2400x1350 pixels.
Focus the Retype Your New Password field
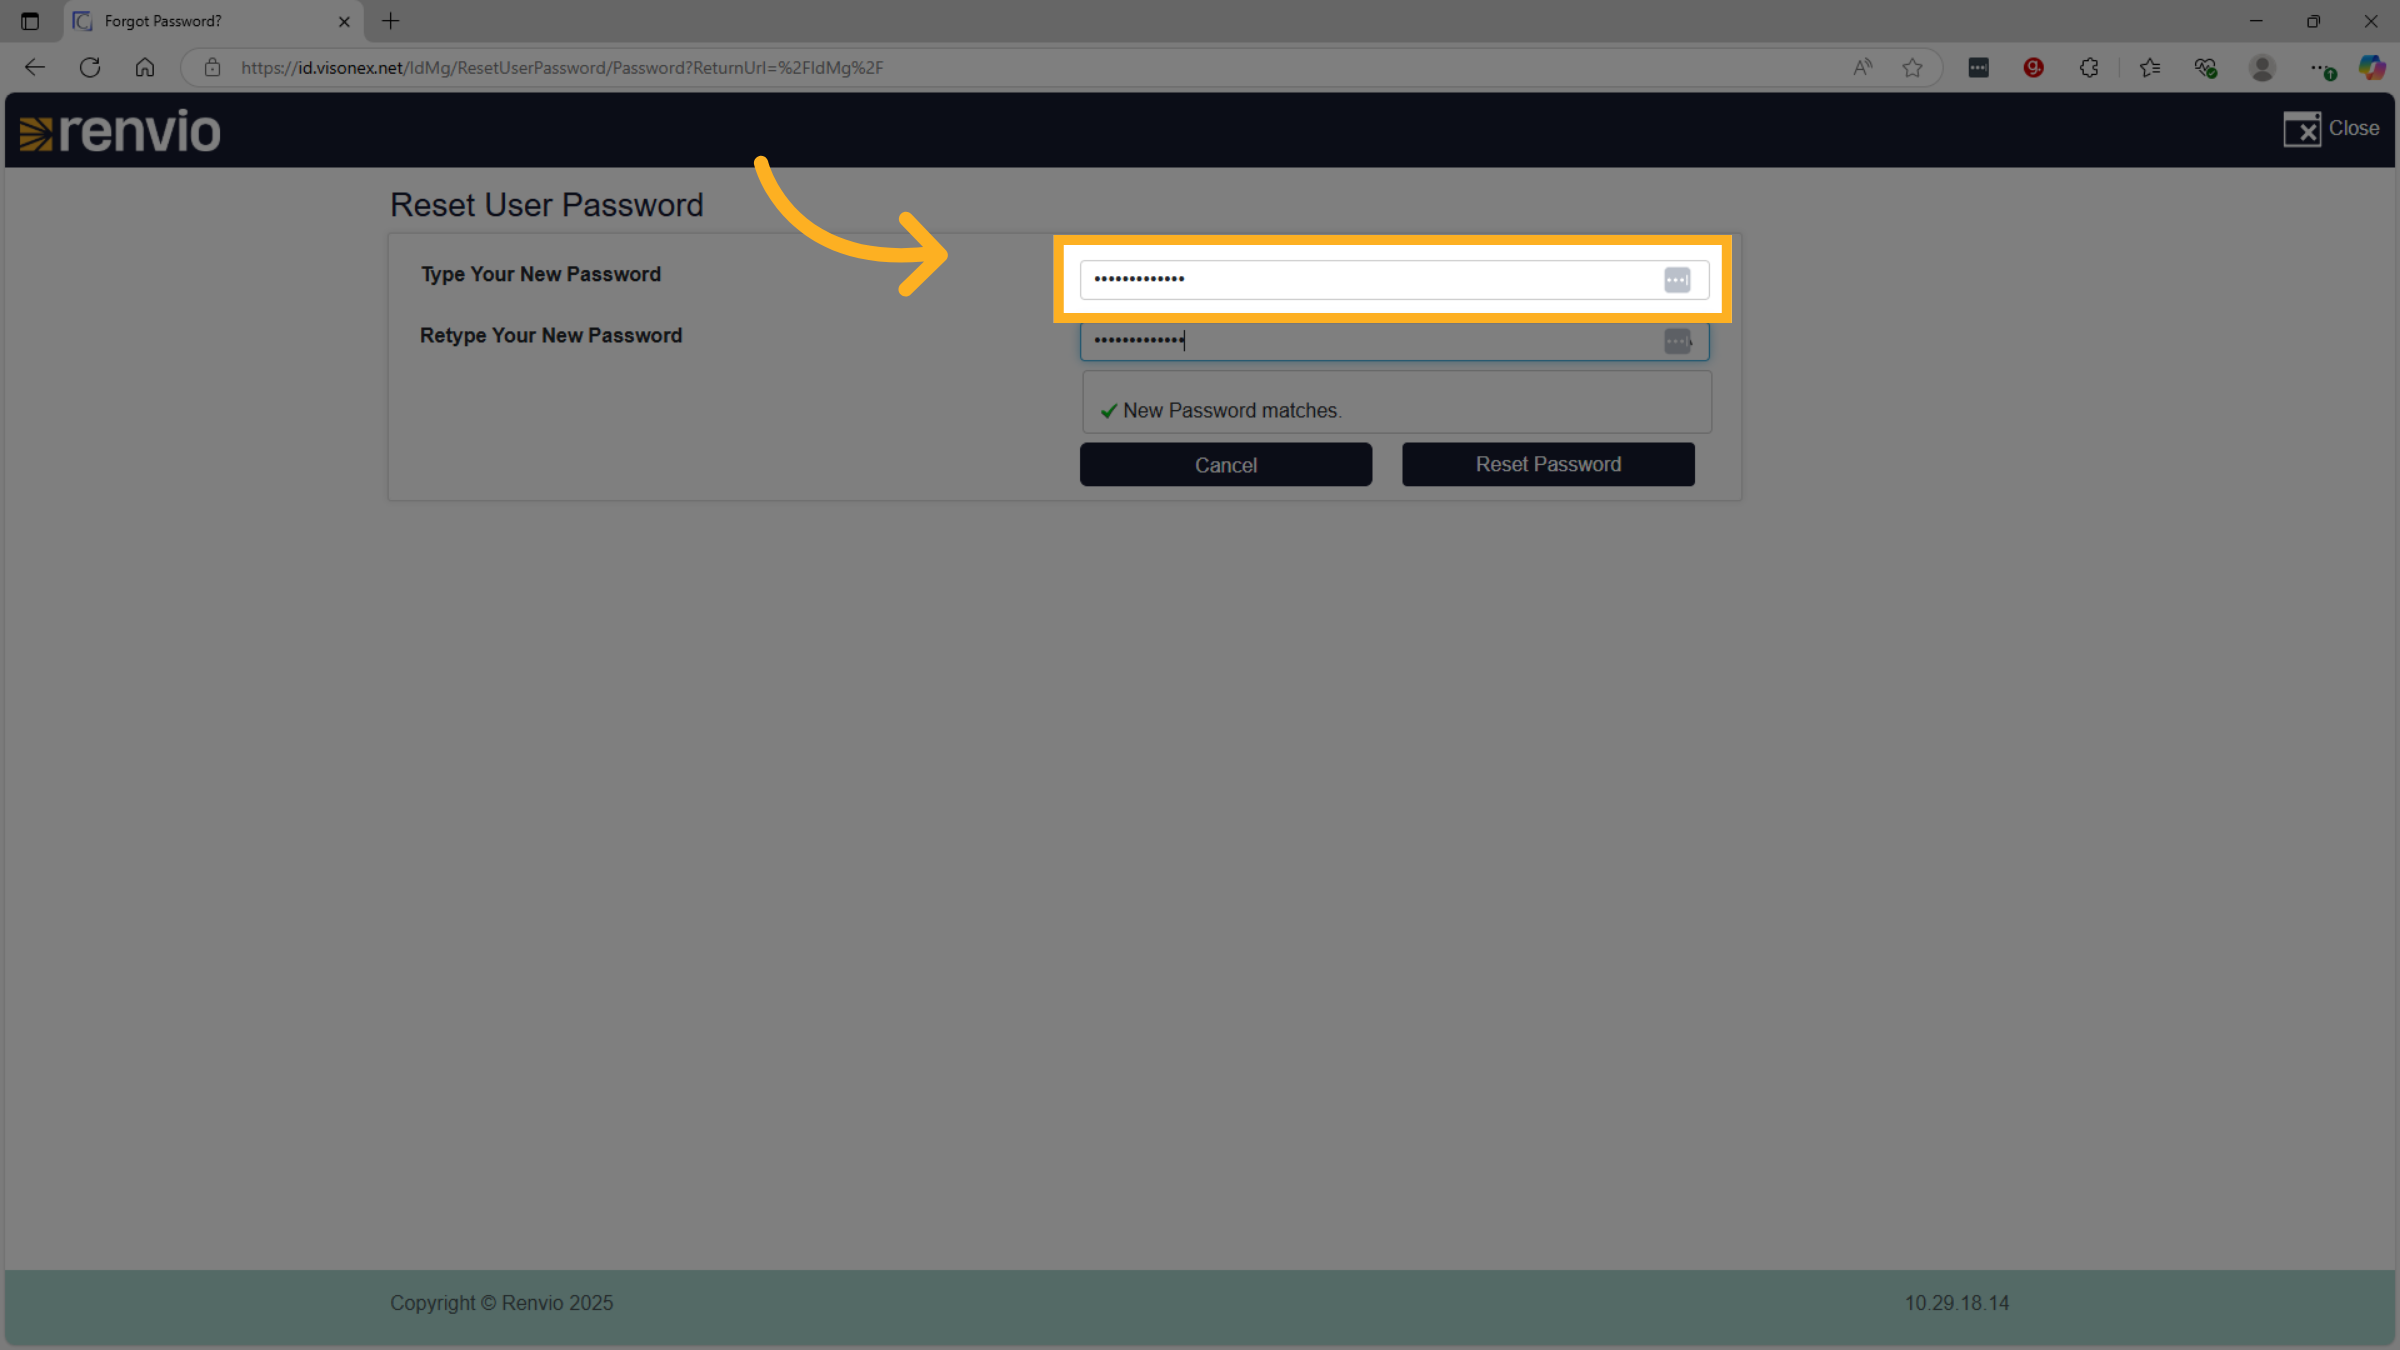[x=1394, y=341]
